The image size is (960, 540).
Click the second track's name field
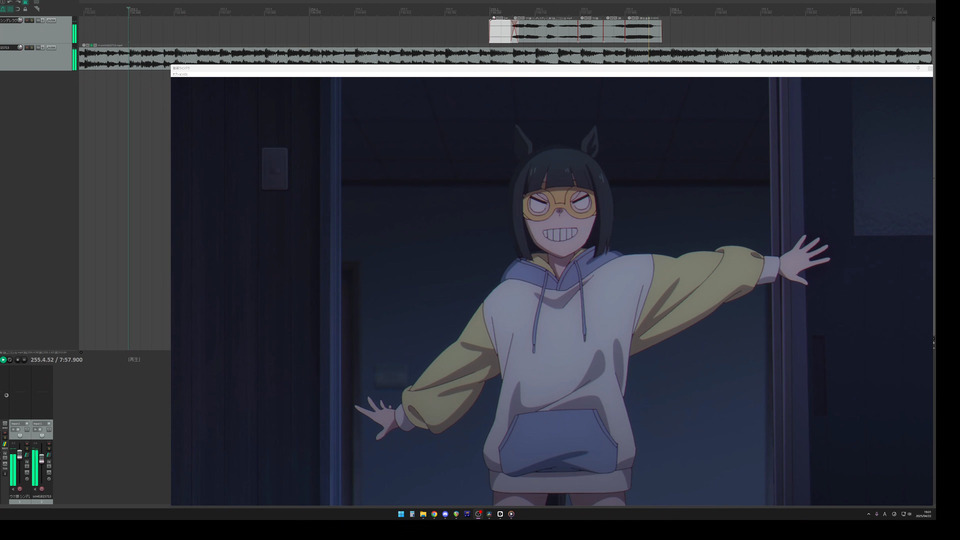(x=9, y=47)
